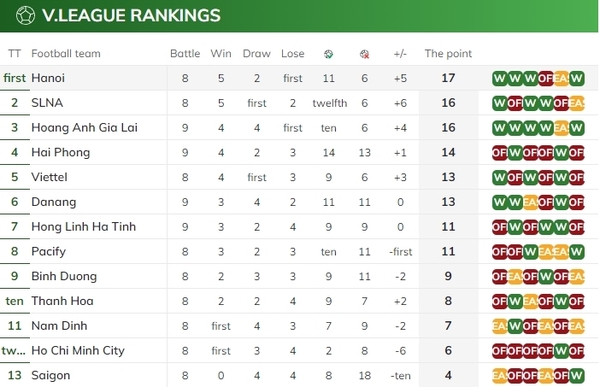This screenshot has width=600, height=387.
Task: Click Nam Dinh's green W form badge
Action: (x=515, y=326)
